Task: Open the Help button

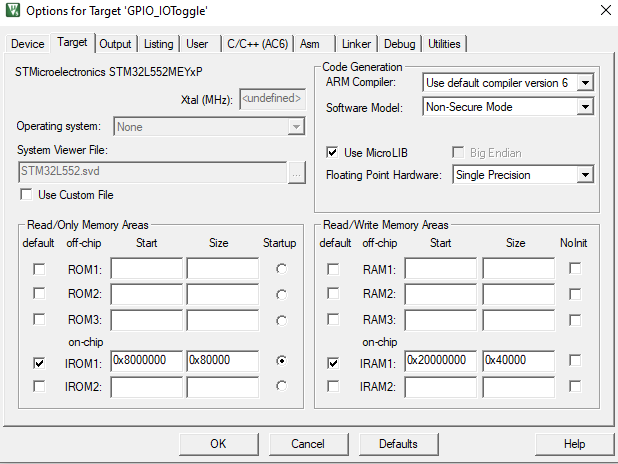Action: [575, 444]
